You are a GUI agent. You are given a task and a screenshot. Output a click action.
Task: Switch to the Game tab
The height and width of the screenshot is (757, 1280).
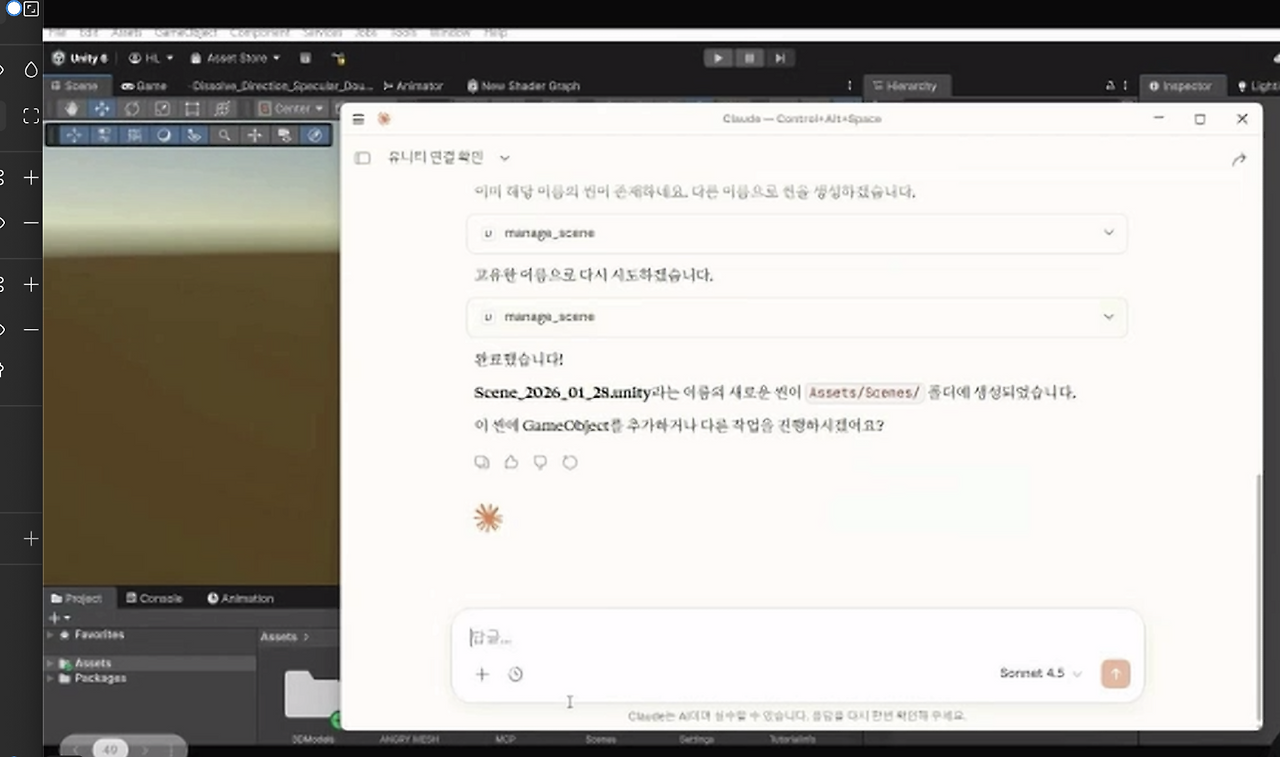tap(144, 86)
